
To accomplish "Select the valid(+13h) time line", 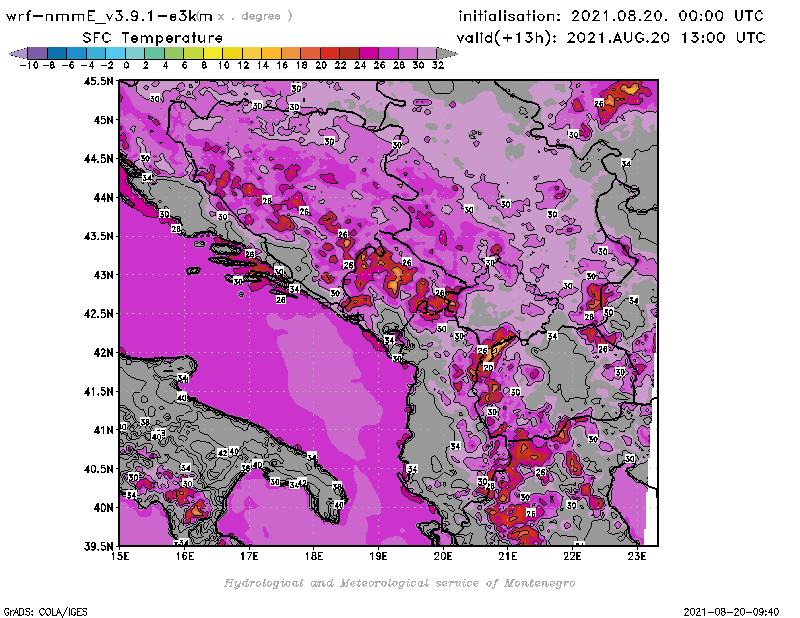I will coord(611,38).
